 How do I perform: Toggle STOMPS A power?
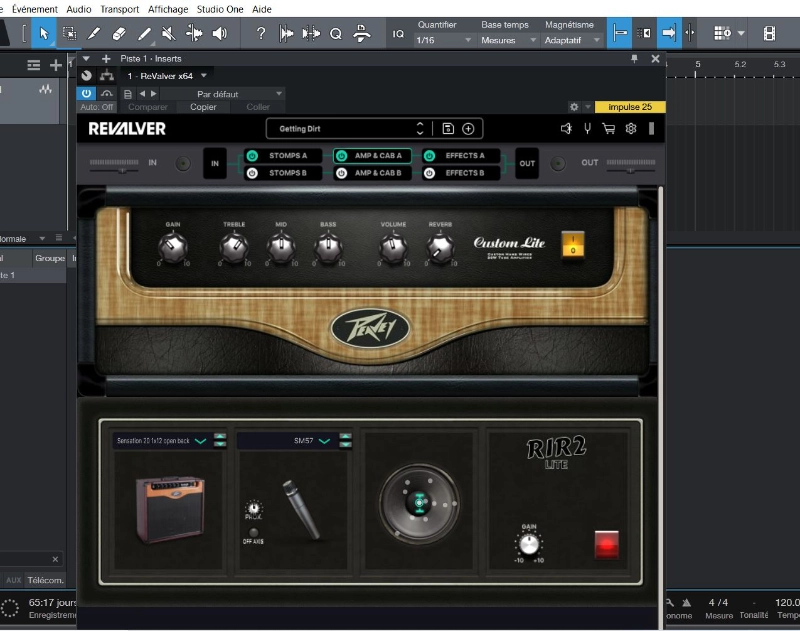click(252, 156)
